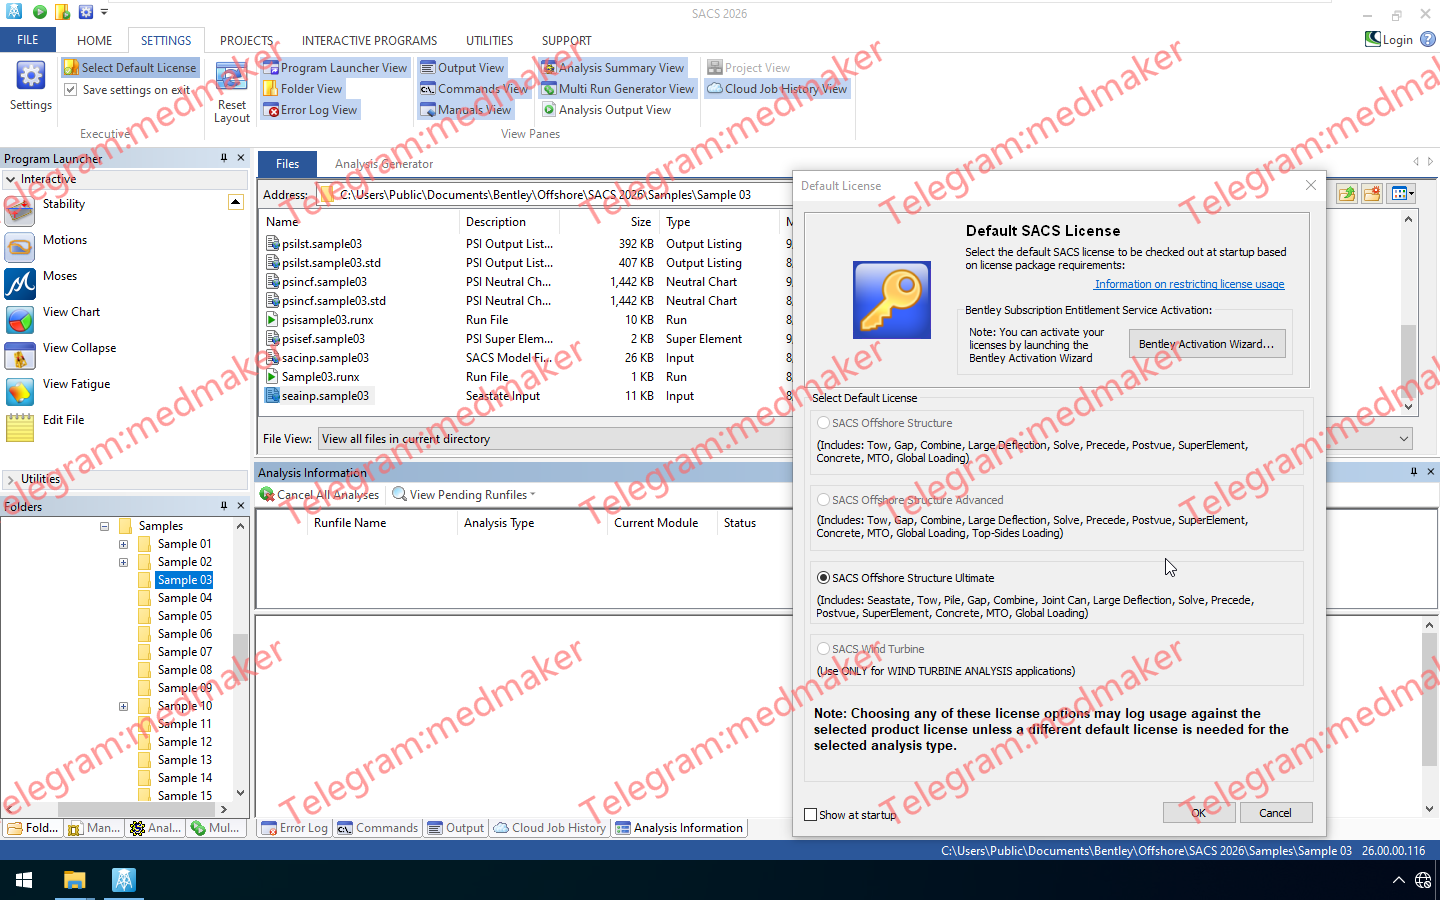The width and height of the screenshot is (1440, 900).
Task: Switch to Cloud Job History bottom tab
Action: pos(550,828)
